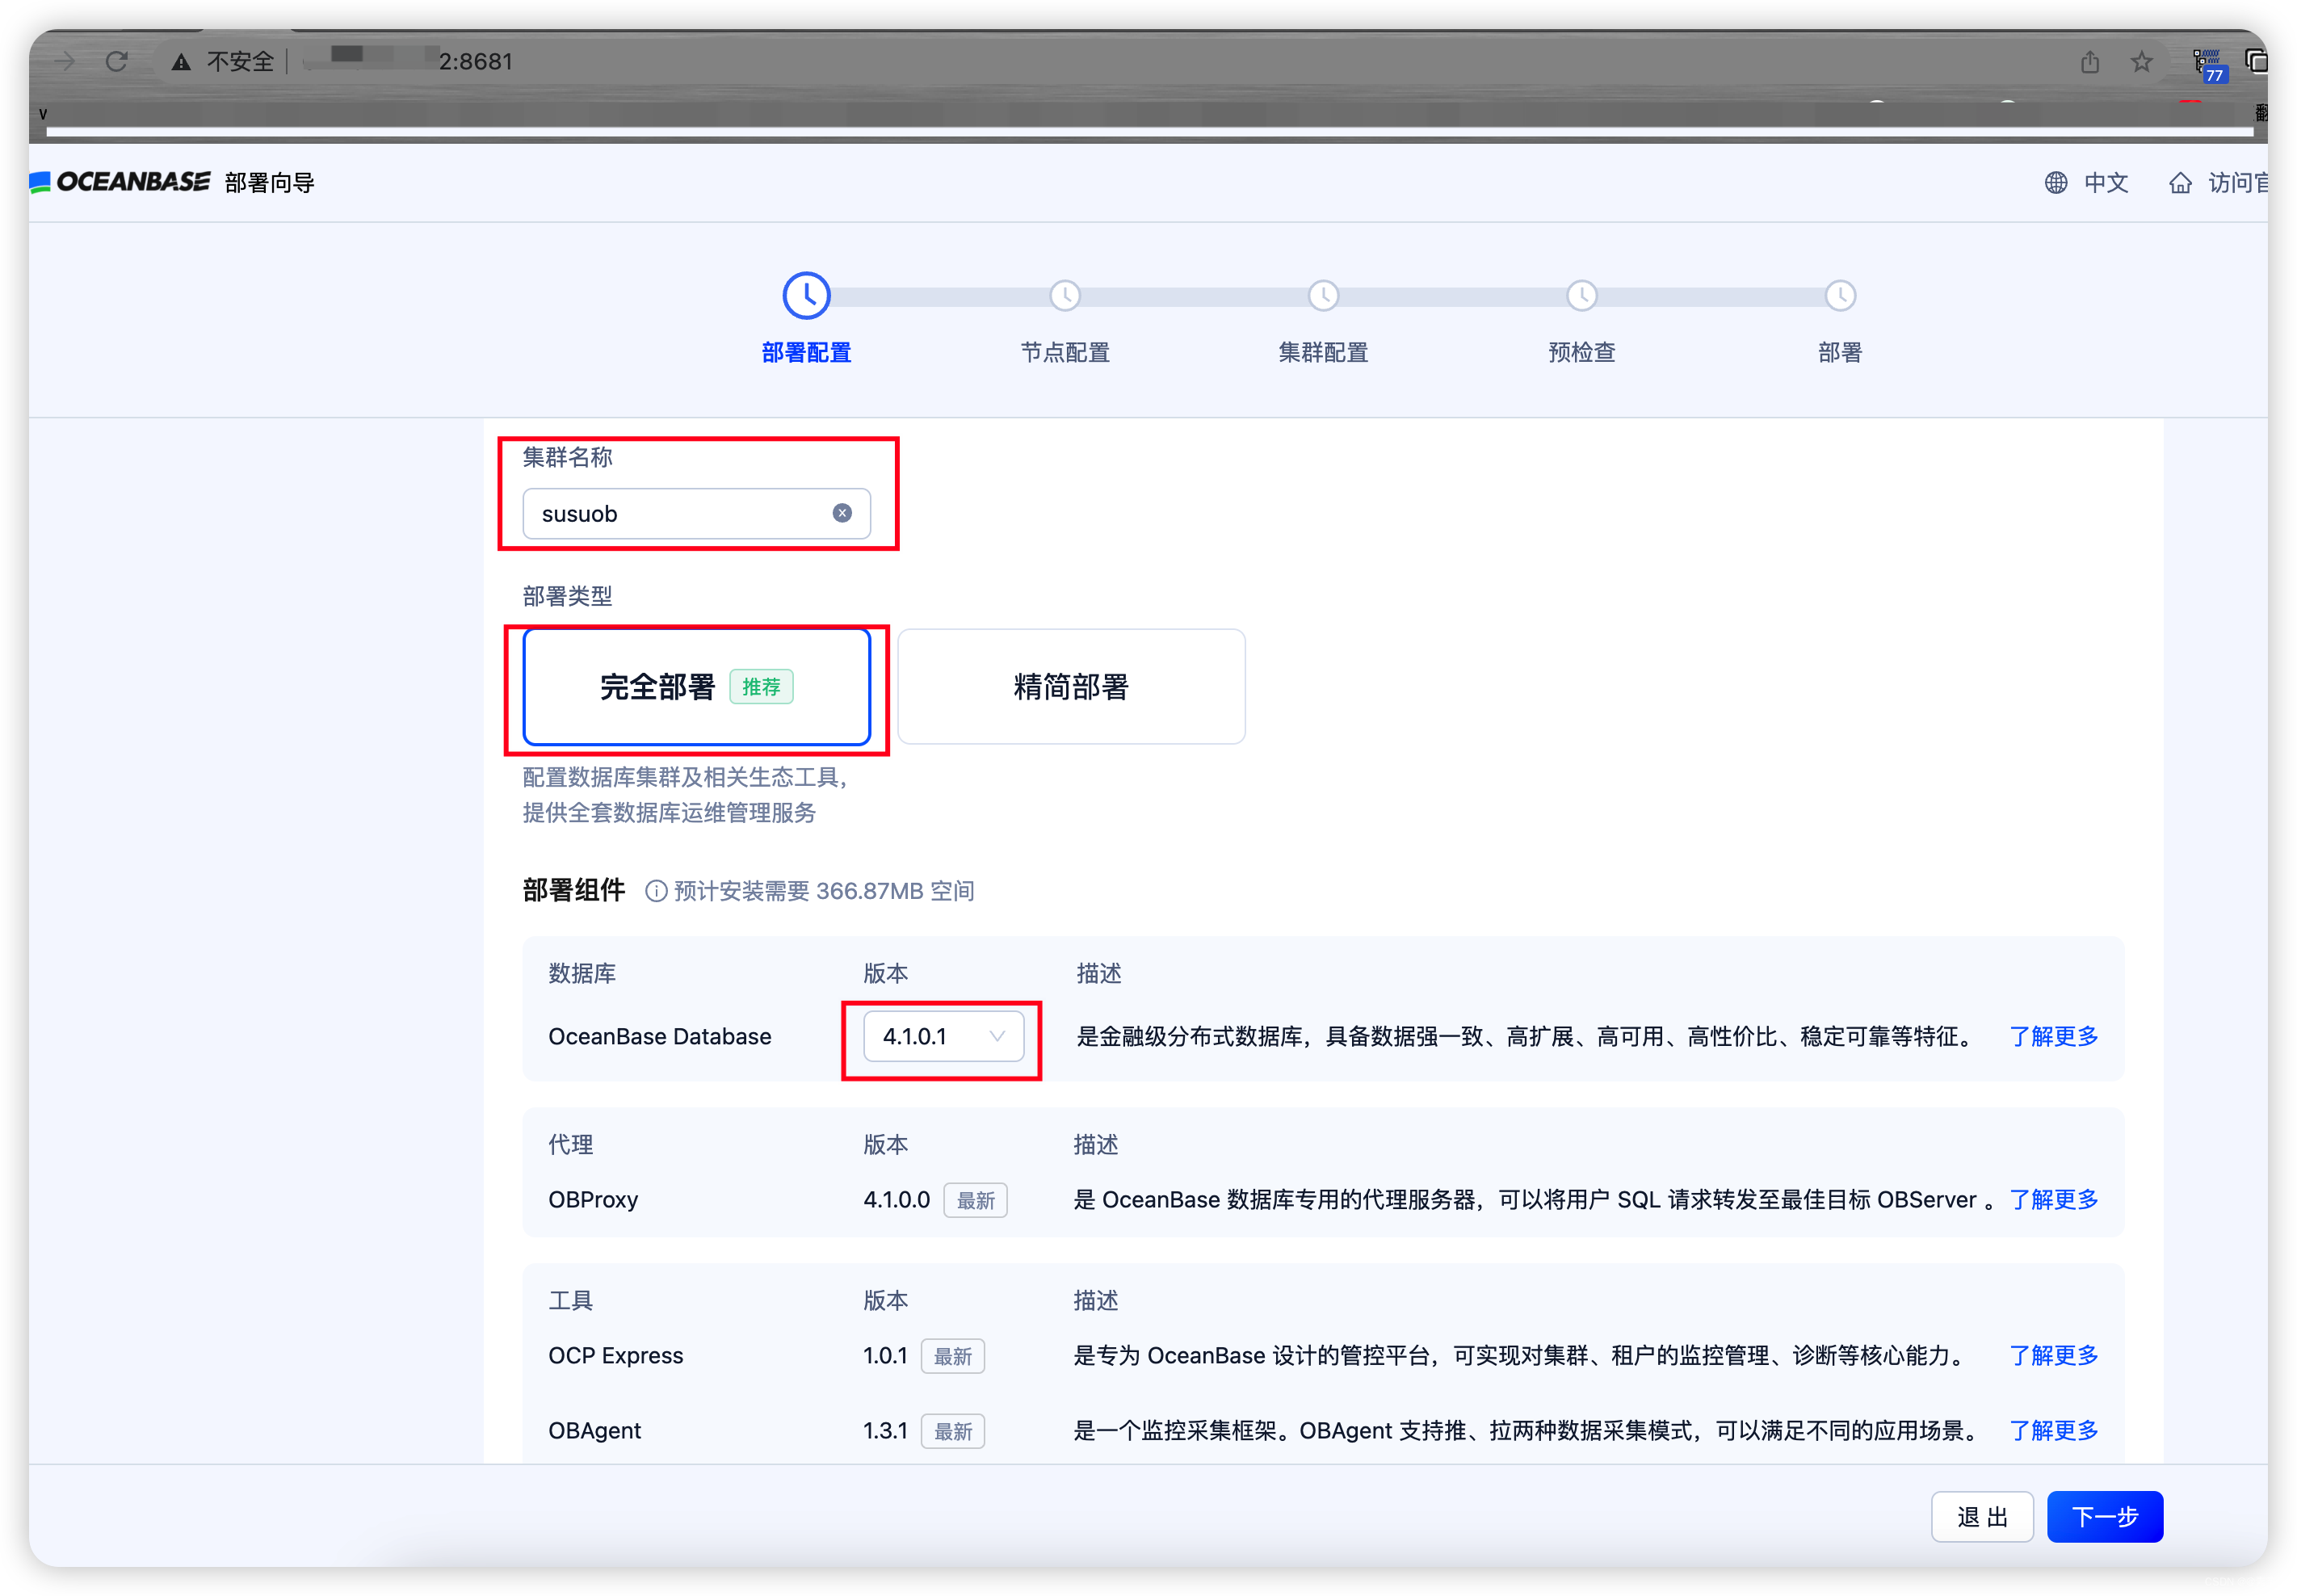Click the bookmark star icon

click(2141, 62)
